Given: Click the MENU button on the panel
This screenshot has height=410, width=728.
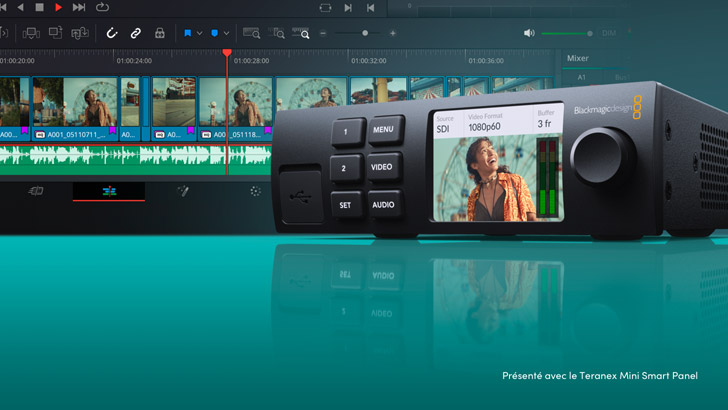Looking at the screenshot, I should pos(384,130).
